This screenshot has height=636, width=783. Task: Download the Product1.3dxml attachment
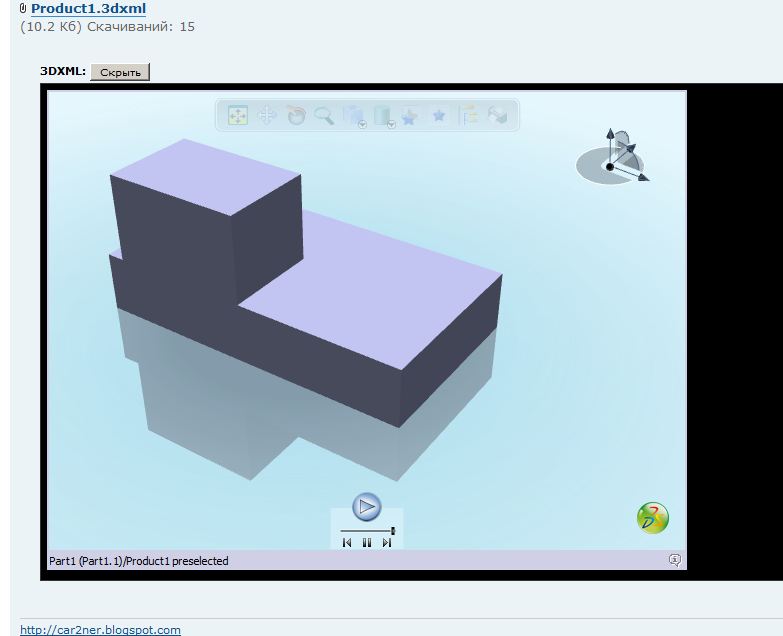pos(88,8)
